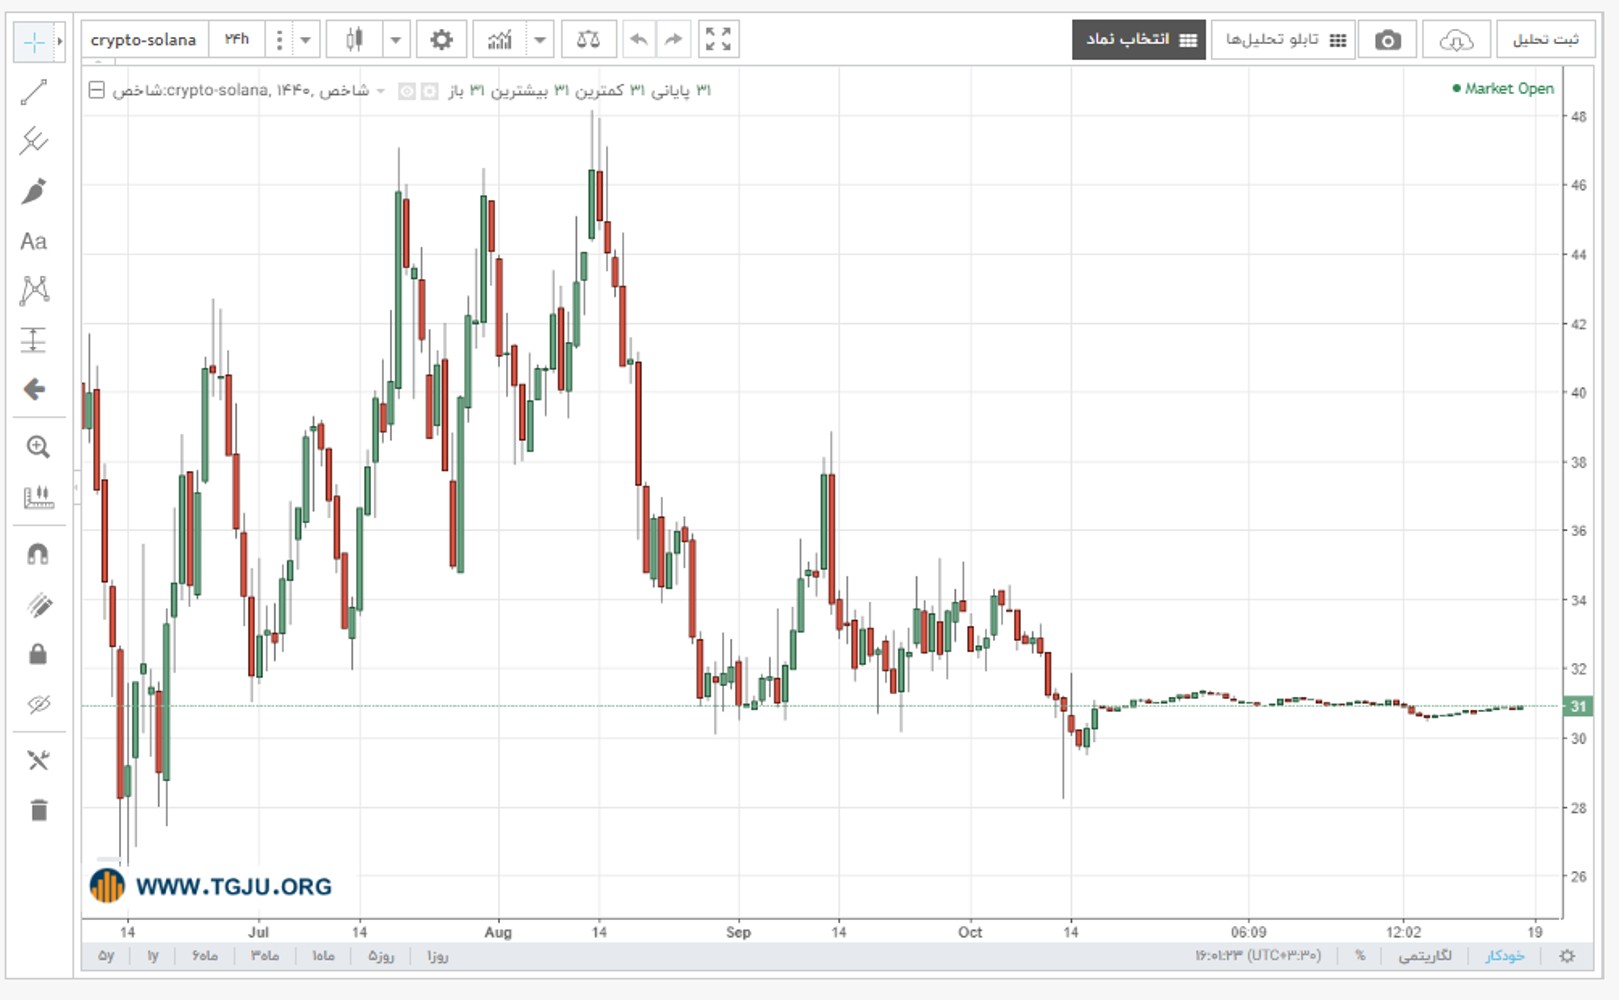Select the pitchfork drawing tool
Image resolution: width=1619 pixels, height=1000 pixels.
click(34, 141)
